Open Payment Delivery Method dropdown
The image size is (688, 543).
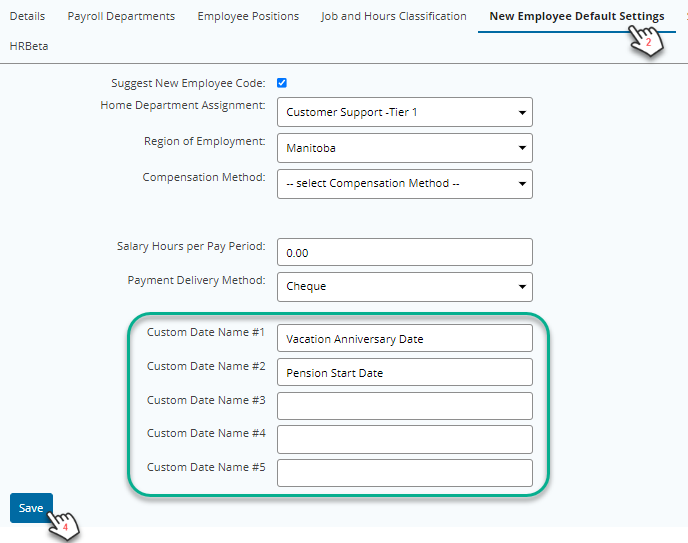(x=405, y=287)
